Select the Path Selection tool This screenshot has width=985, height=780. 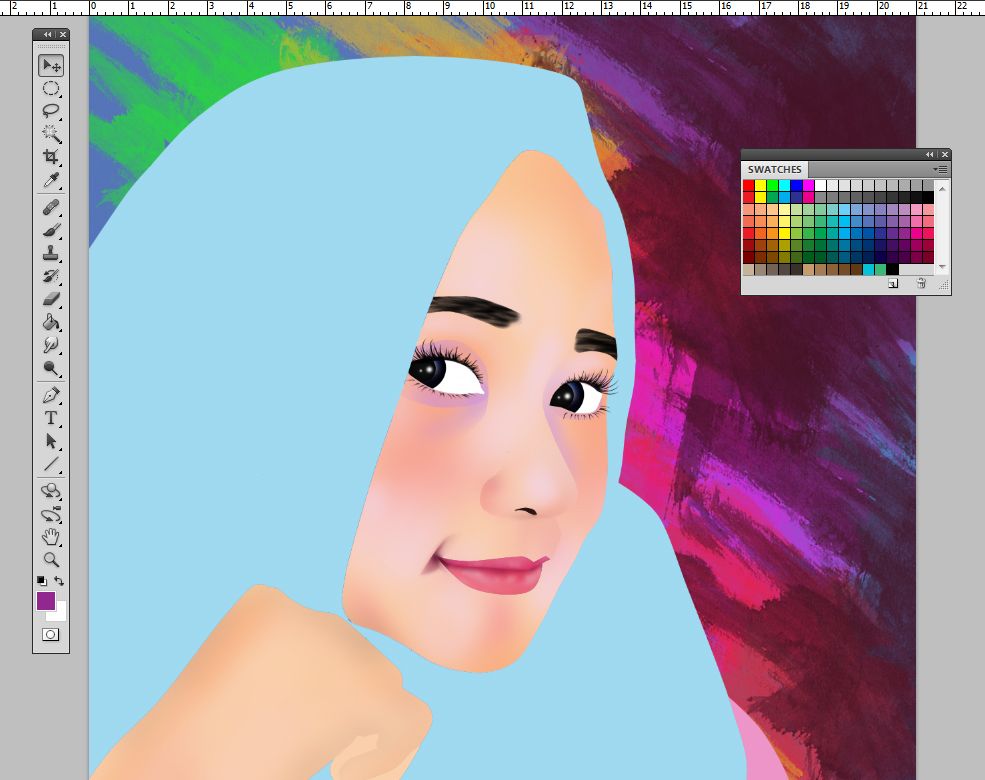point(51,441)
